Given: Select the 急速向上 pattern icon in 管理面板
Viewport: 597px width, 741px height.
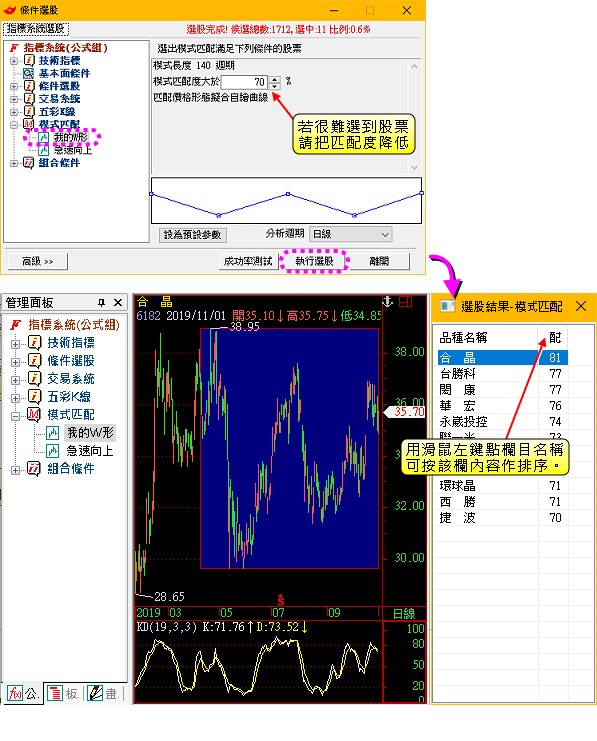Looking at the screenshot, I should [52, 451].
